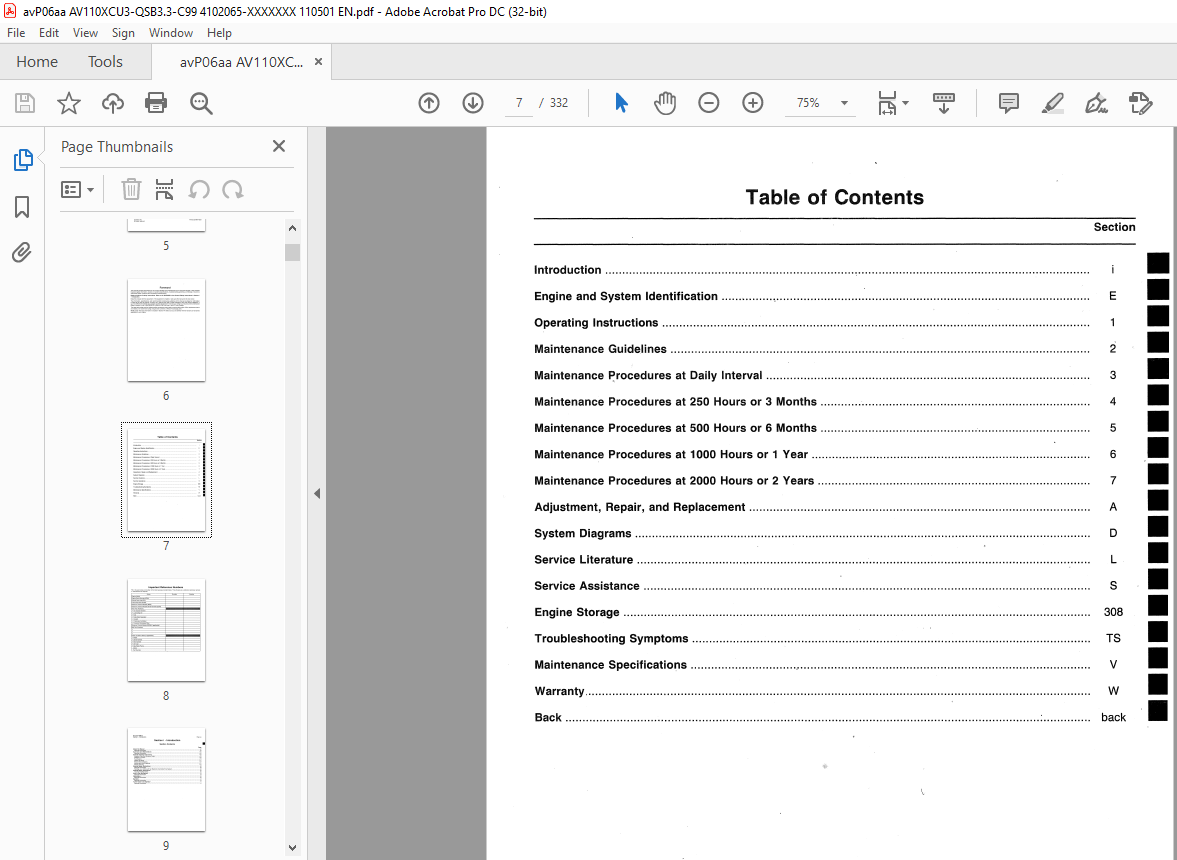Open the Stamp tool icon
This screenshot has width=1177, height=860.
pyautogui.click(x=1140, y=103)
